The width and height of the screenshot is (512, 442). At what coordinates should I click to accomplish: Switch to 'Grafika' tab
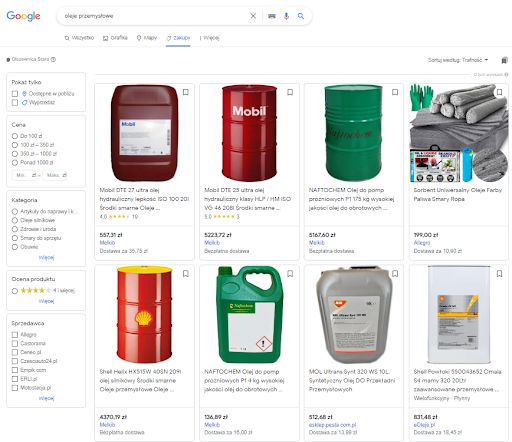tap(115, 38)
